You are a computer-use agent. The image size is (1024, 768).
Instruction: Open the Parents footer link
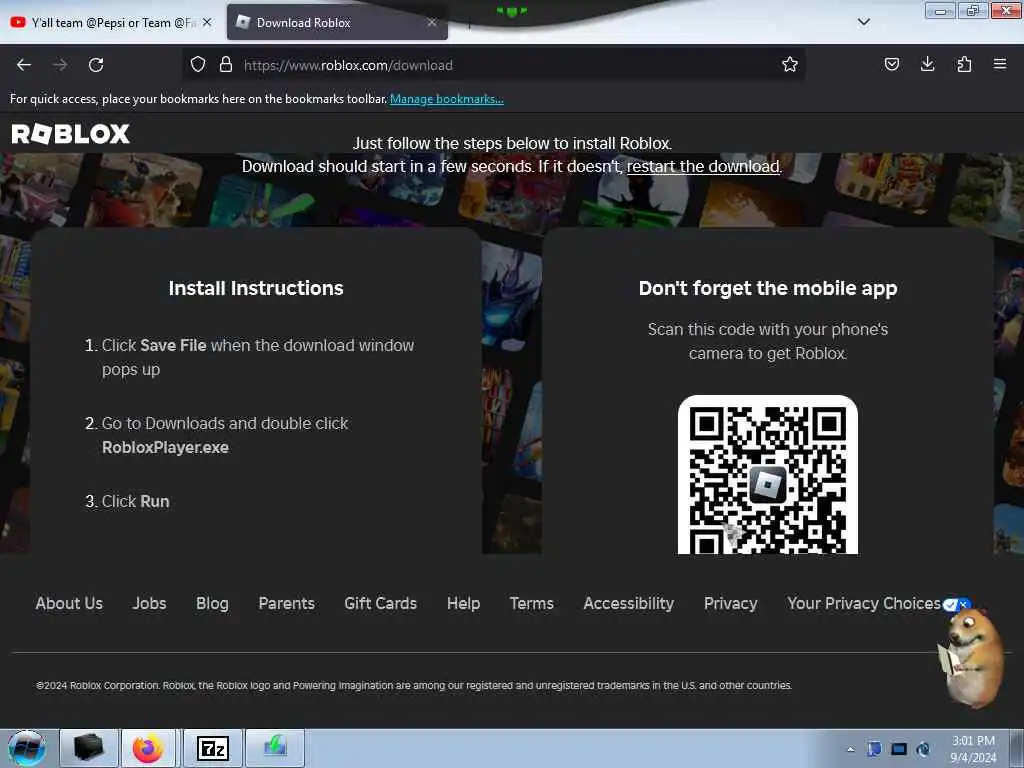(x=287, y=603)
